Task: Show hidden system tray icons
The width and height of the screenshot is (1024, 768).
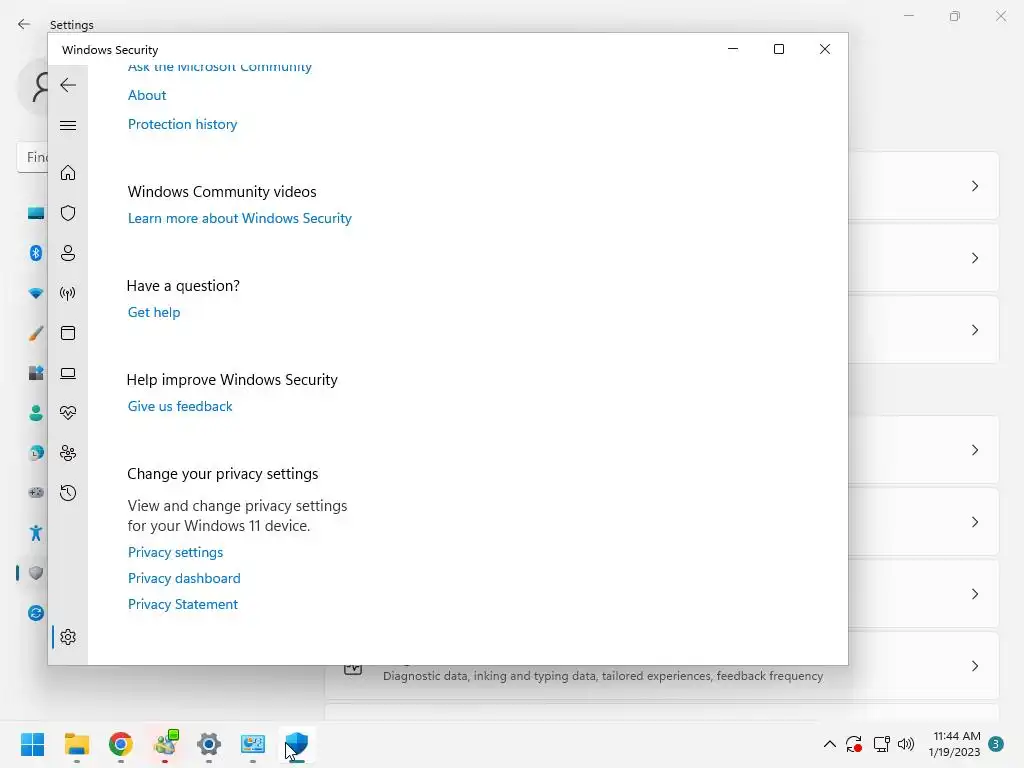Action: click(829, 744)
